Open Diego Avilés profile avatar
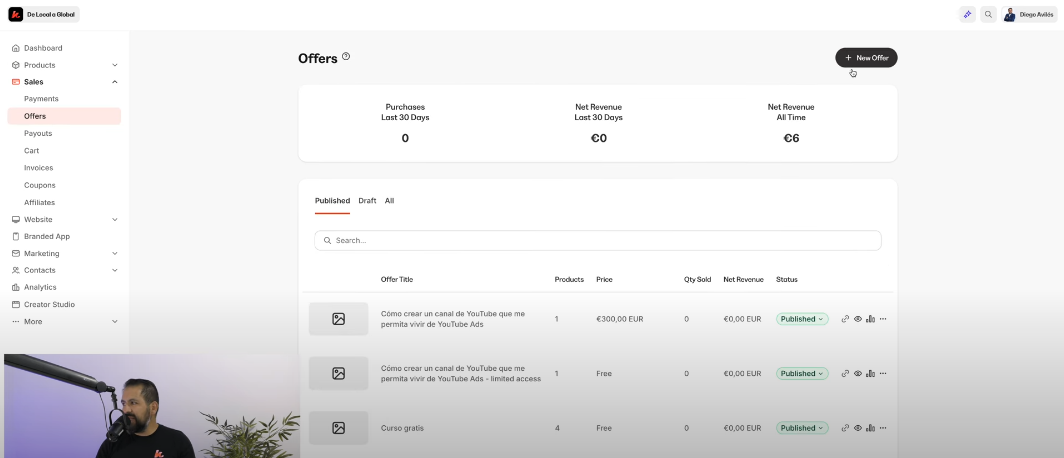The height and width of the screenshot is (458, 1064). (x=1010, y=14)
